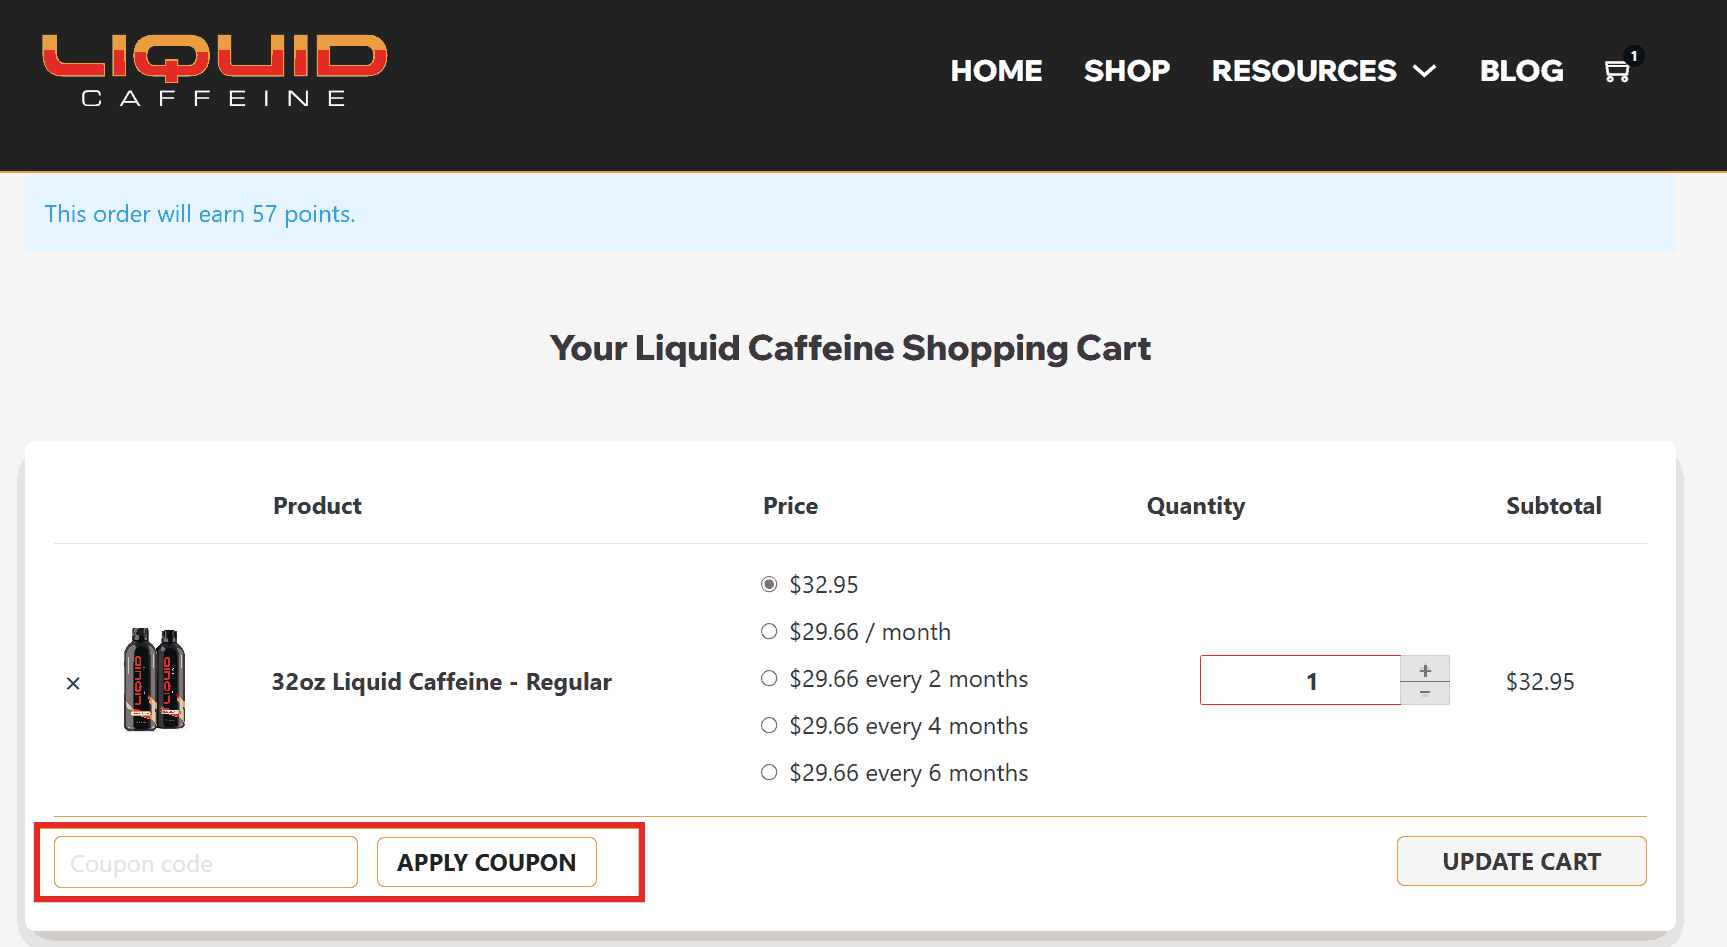Focus the Coupon code field
This screenshot has height=947, width=1727.
[206, 862]
